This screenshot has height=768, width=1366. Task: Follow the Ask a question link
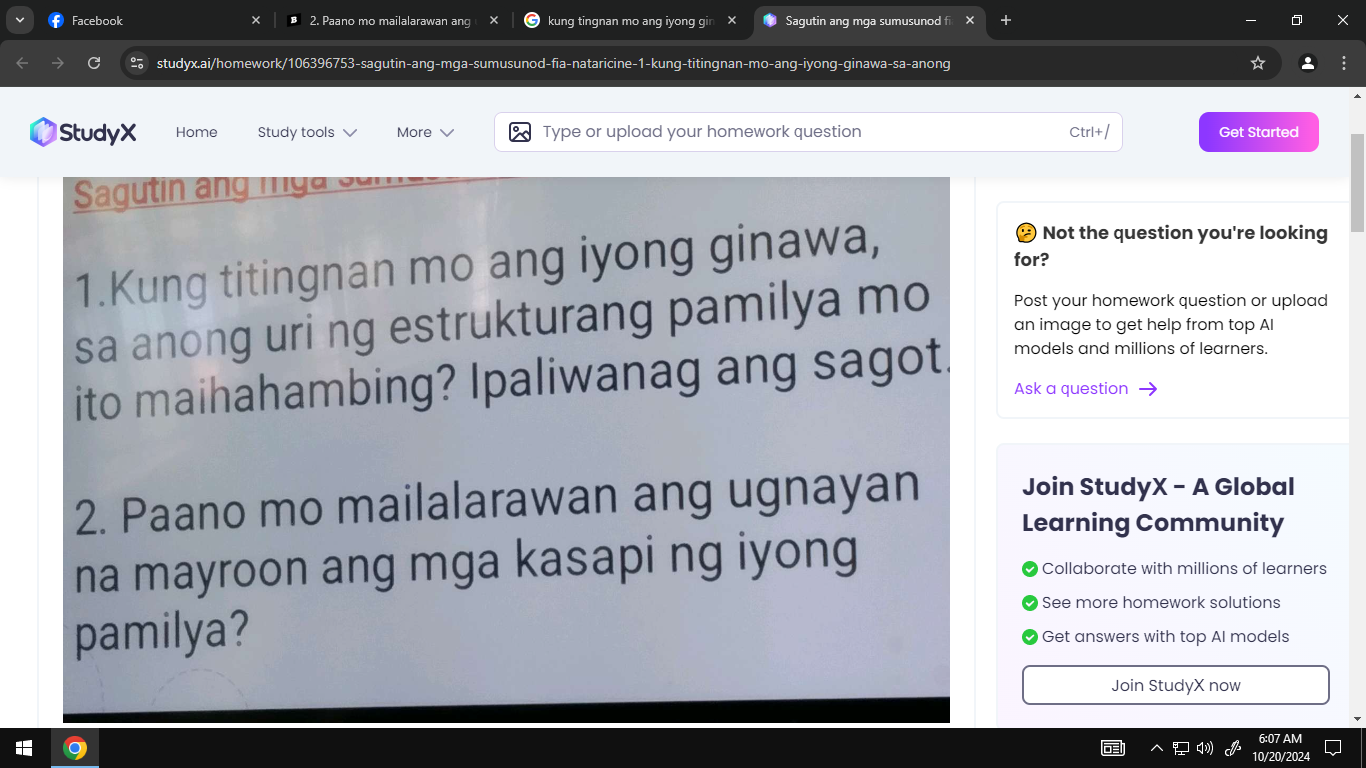tap(1085, 389)
